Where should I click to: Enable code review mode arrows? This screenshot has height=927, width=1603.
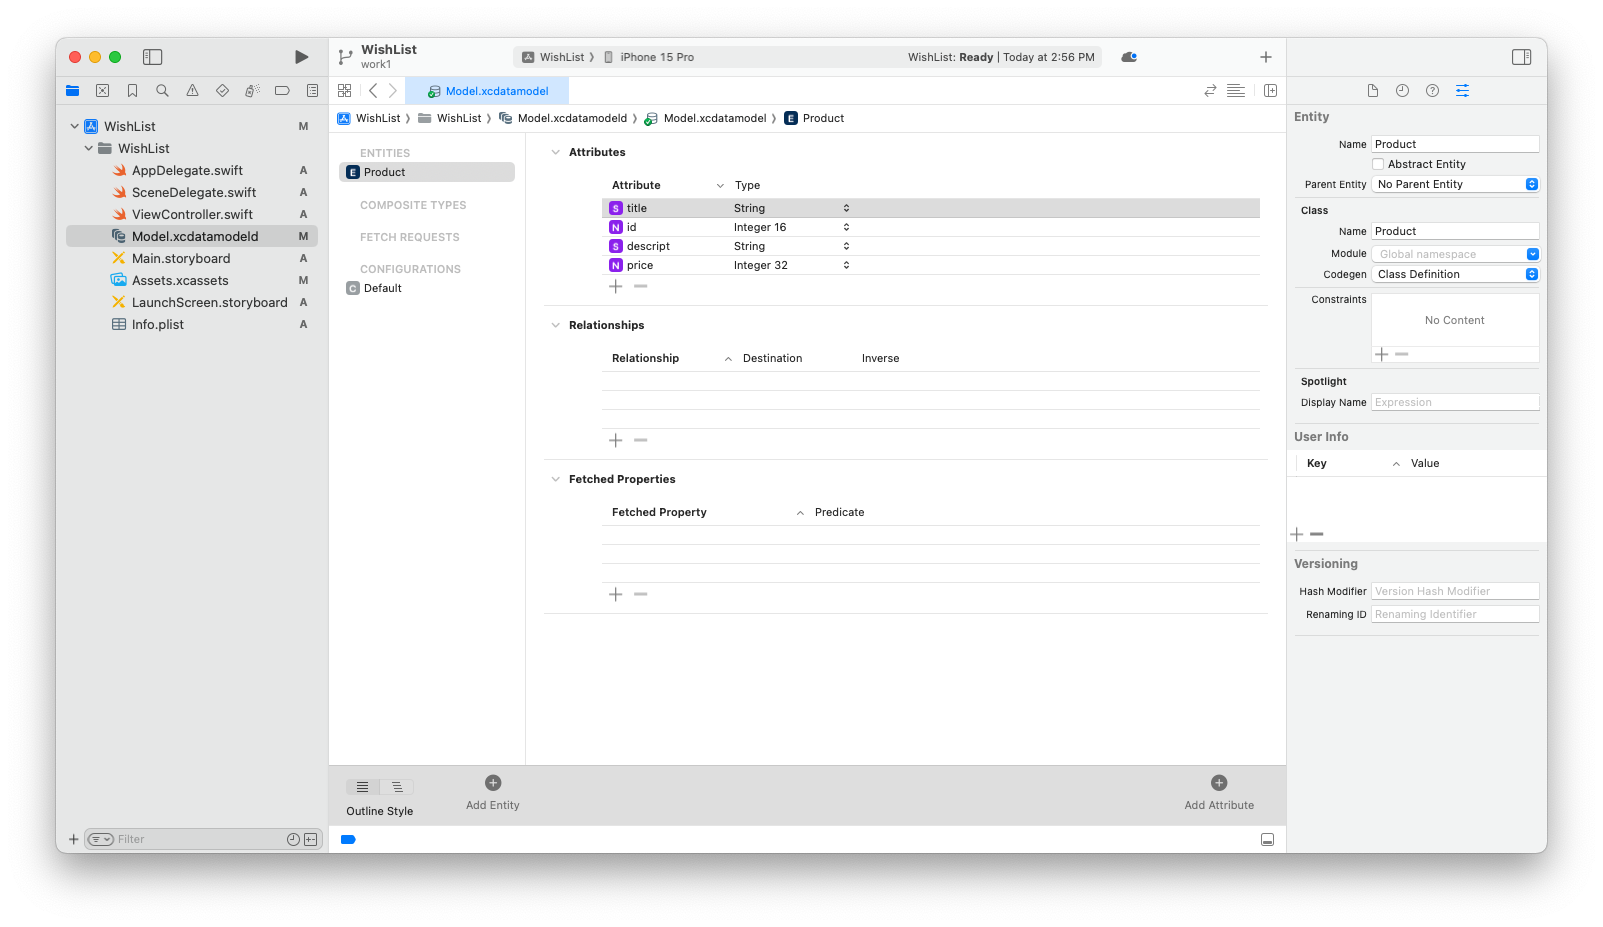pyautogui.click(x=1210, y=91)
